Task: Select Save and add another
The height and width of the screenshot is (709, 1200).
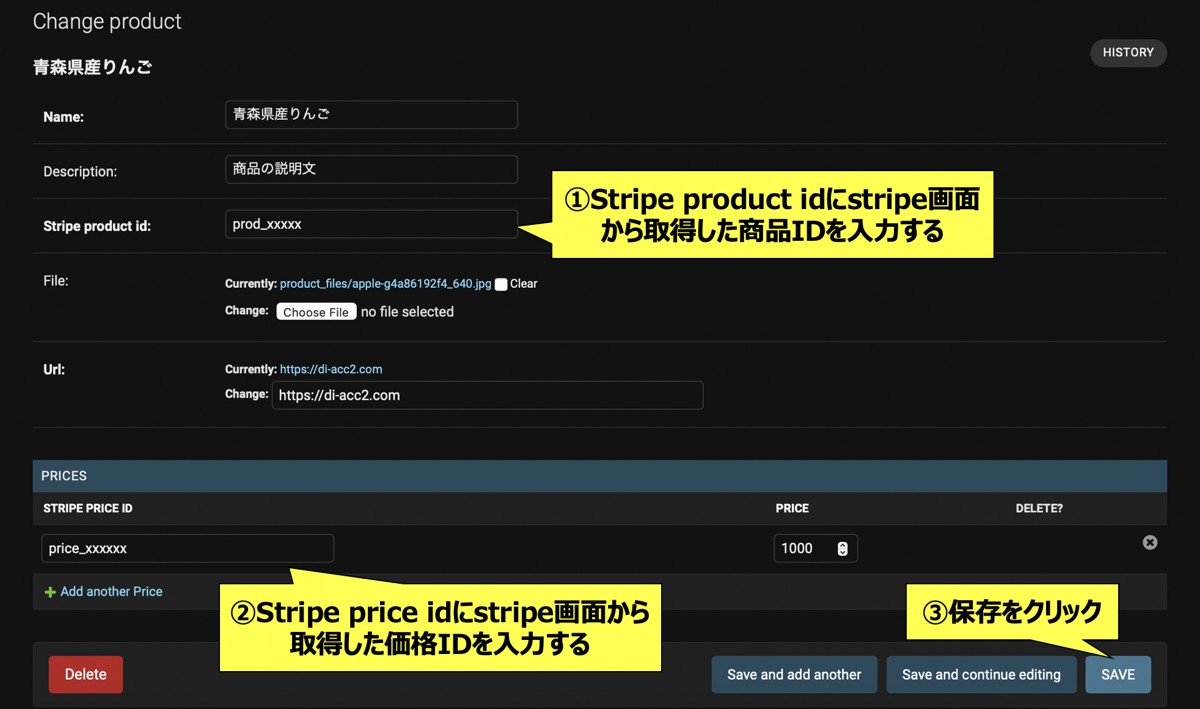Action: 794,674
